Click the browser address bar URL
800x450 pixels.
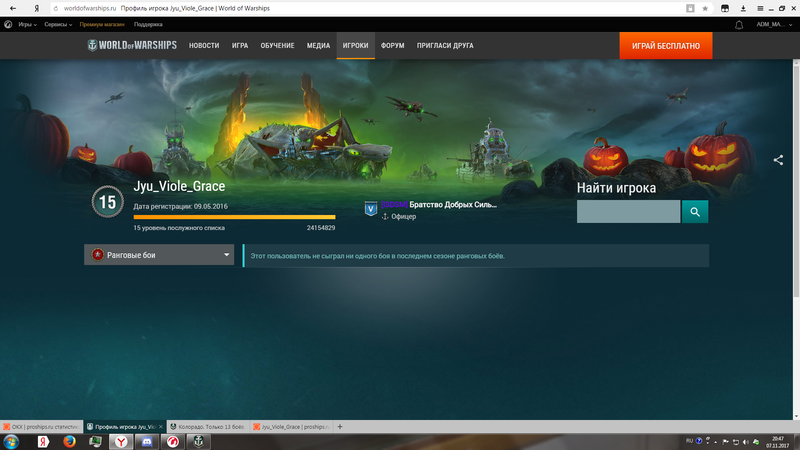[x=90, y=8]
